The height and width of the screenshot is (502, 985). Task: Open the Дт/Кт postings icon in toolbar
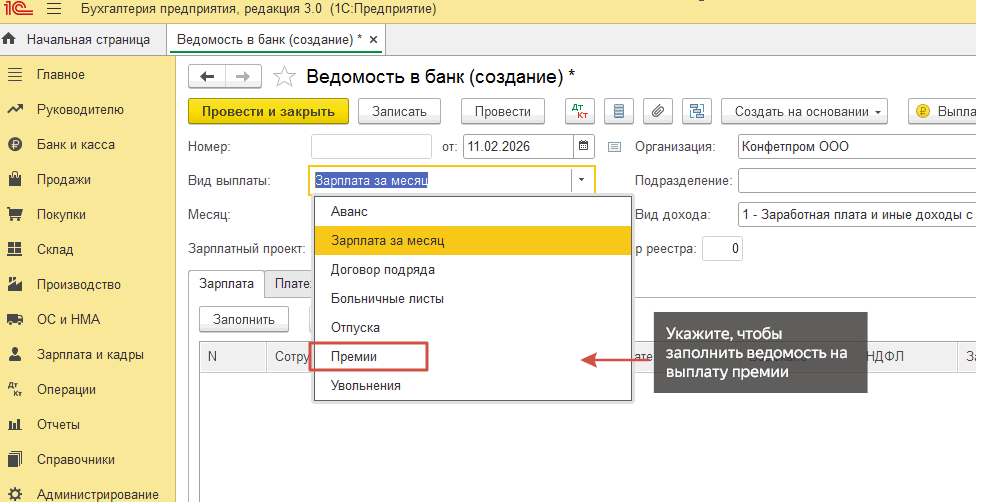(x=579, y=112)
